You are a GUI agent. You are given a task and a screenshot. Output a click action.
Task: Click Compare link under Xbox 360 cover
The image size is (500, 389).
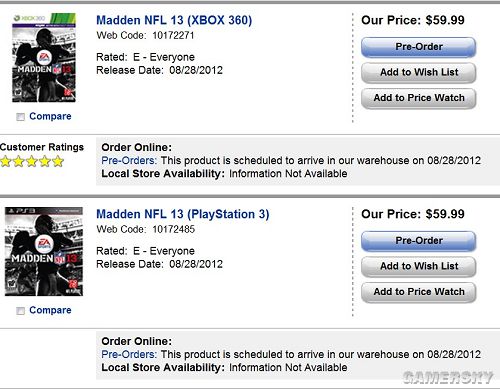tap(50, 116)
